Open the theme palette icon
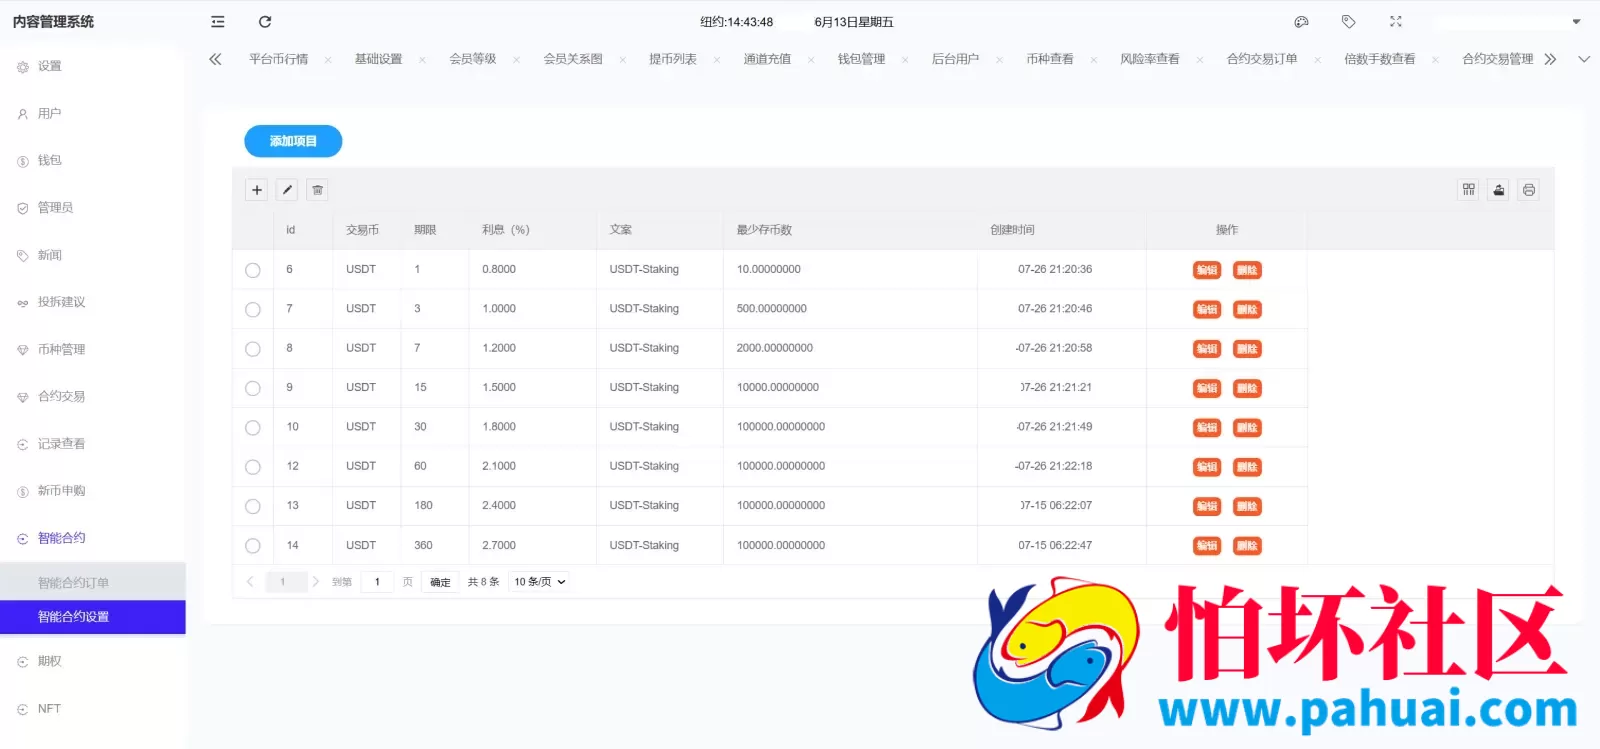This screenshot has width=1600, height=749. pyautogui.click(x=1301, y=22)
